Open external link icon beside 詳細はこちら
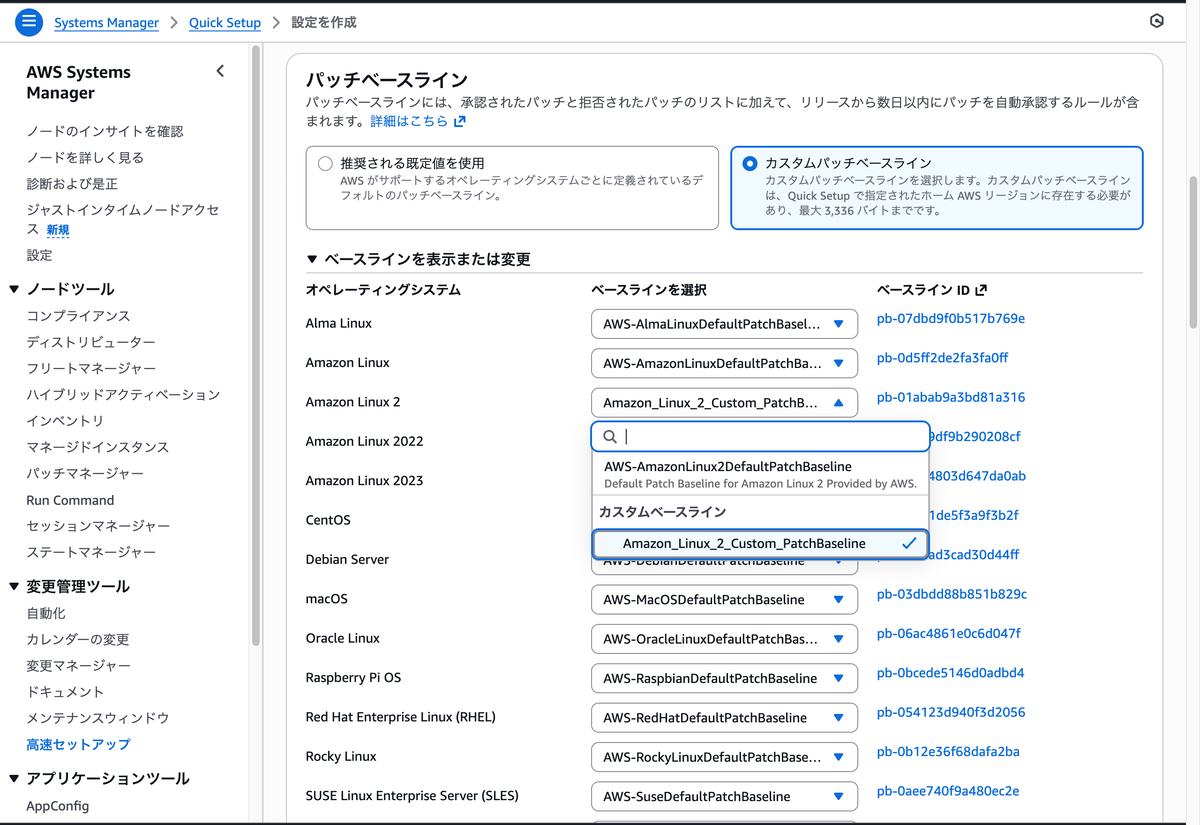Screen dimensions: 1200x825 pyautogui.click(x=459, y=121)
